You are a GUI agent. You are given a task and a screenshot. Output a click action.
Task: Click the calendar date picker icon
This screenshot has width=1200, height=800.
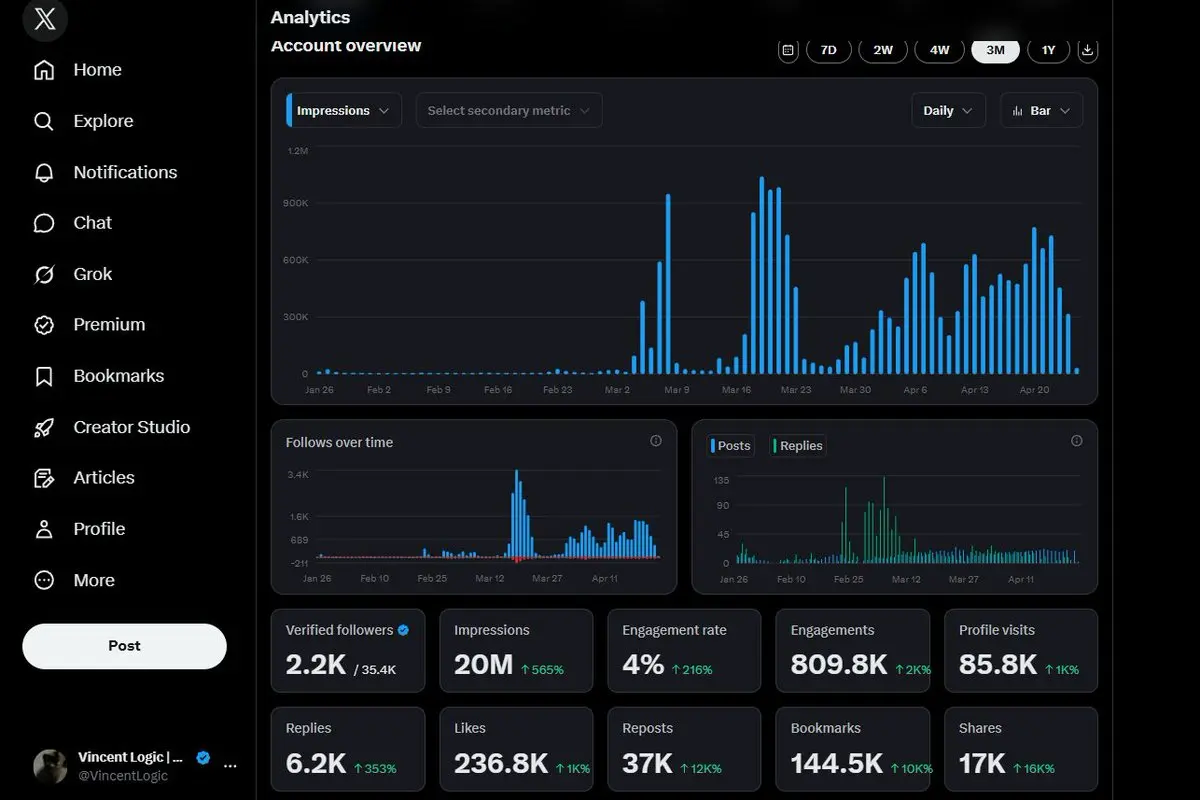788,50
